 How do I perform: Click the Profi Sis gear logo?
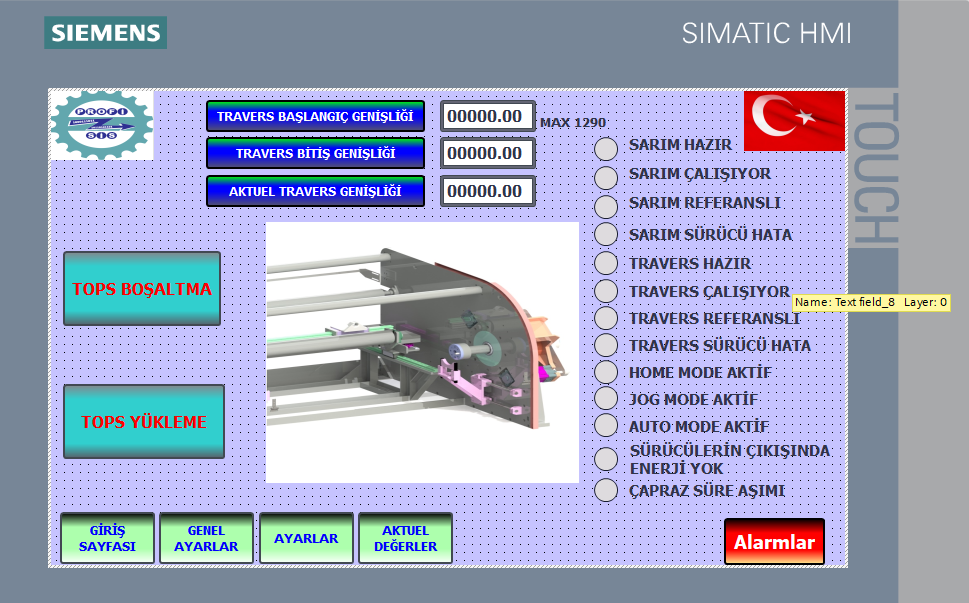(101, 124)
